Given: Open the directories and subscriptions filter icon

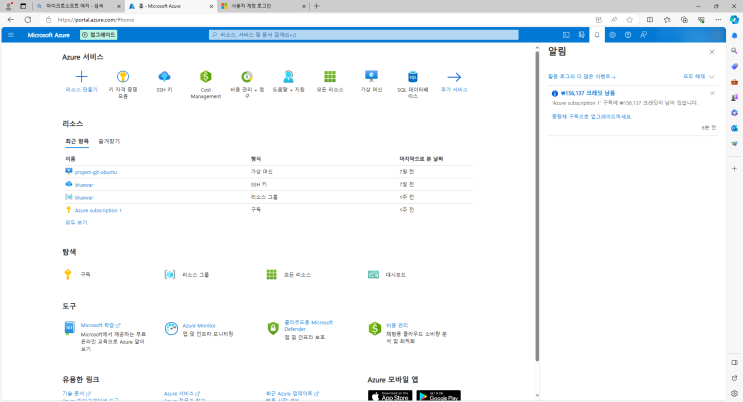Looking at the screenshot, I should click(x=581, y=35).
